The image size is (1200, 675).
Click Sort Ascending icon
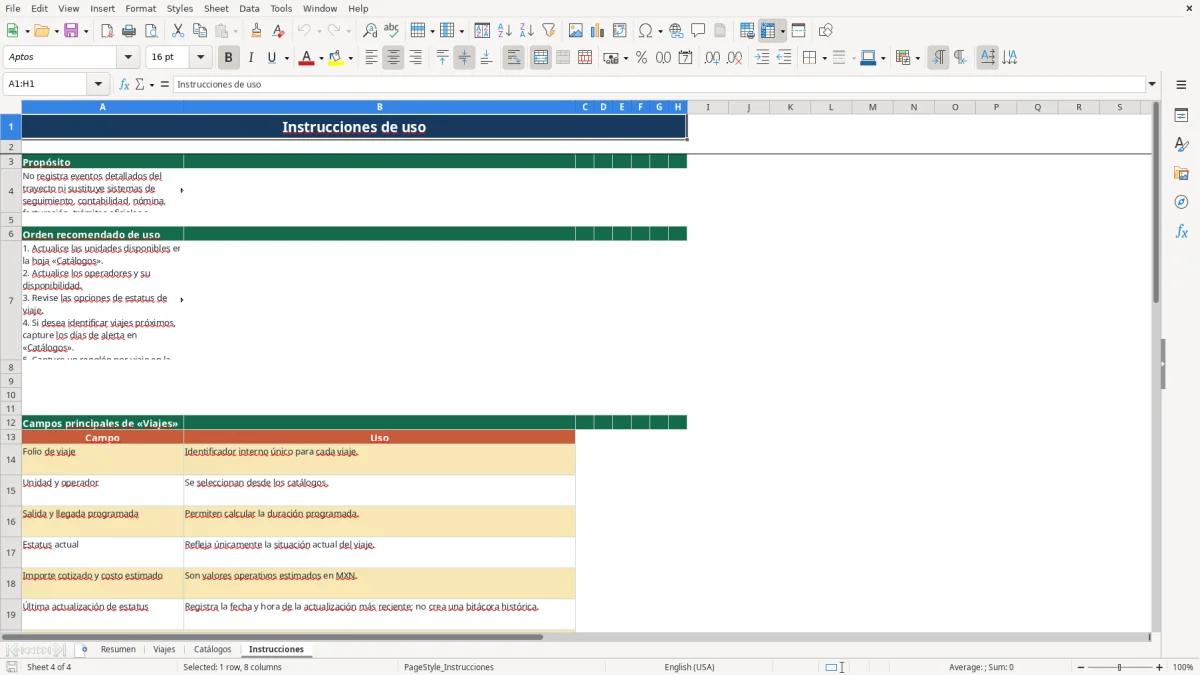click(505, 31)
